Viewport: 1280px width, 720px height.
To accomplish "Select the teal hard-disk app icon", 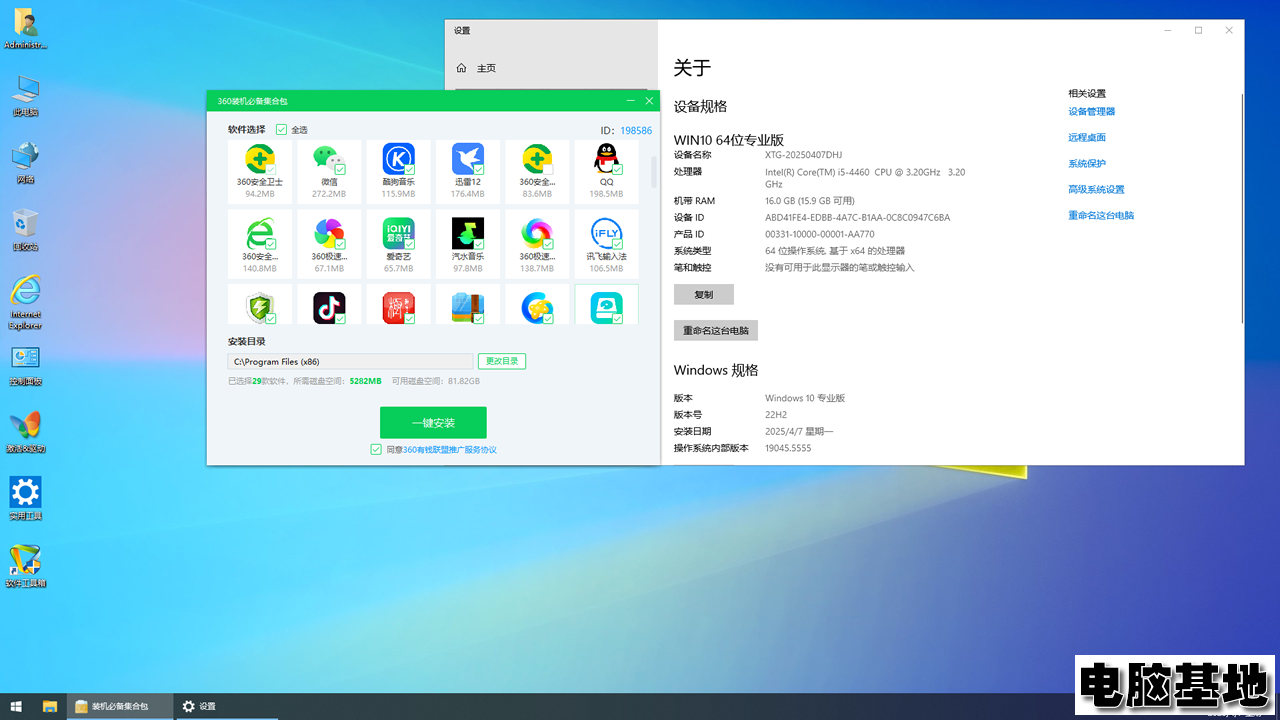I will tap(606, 307).
